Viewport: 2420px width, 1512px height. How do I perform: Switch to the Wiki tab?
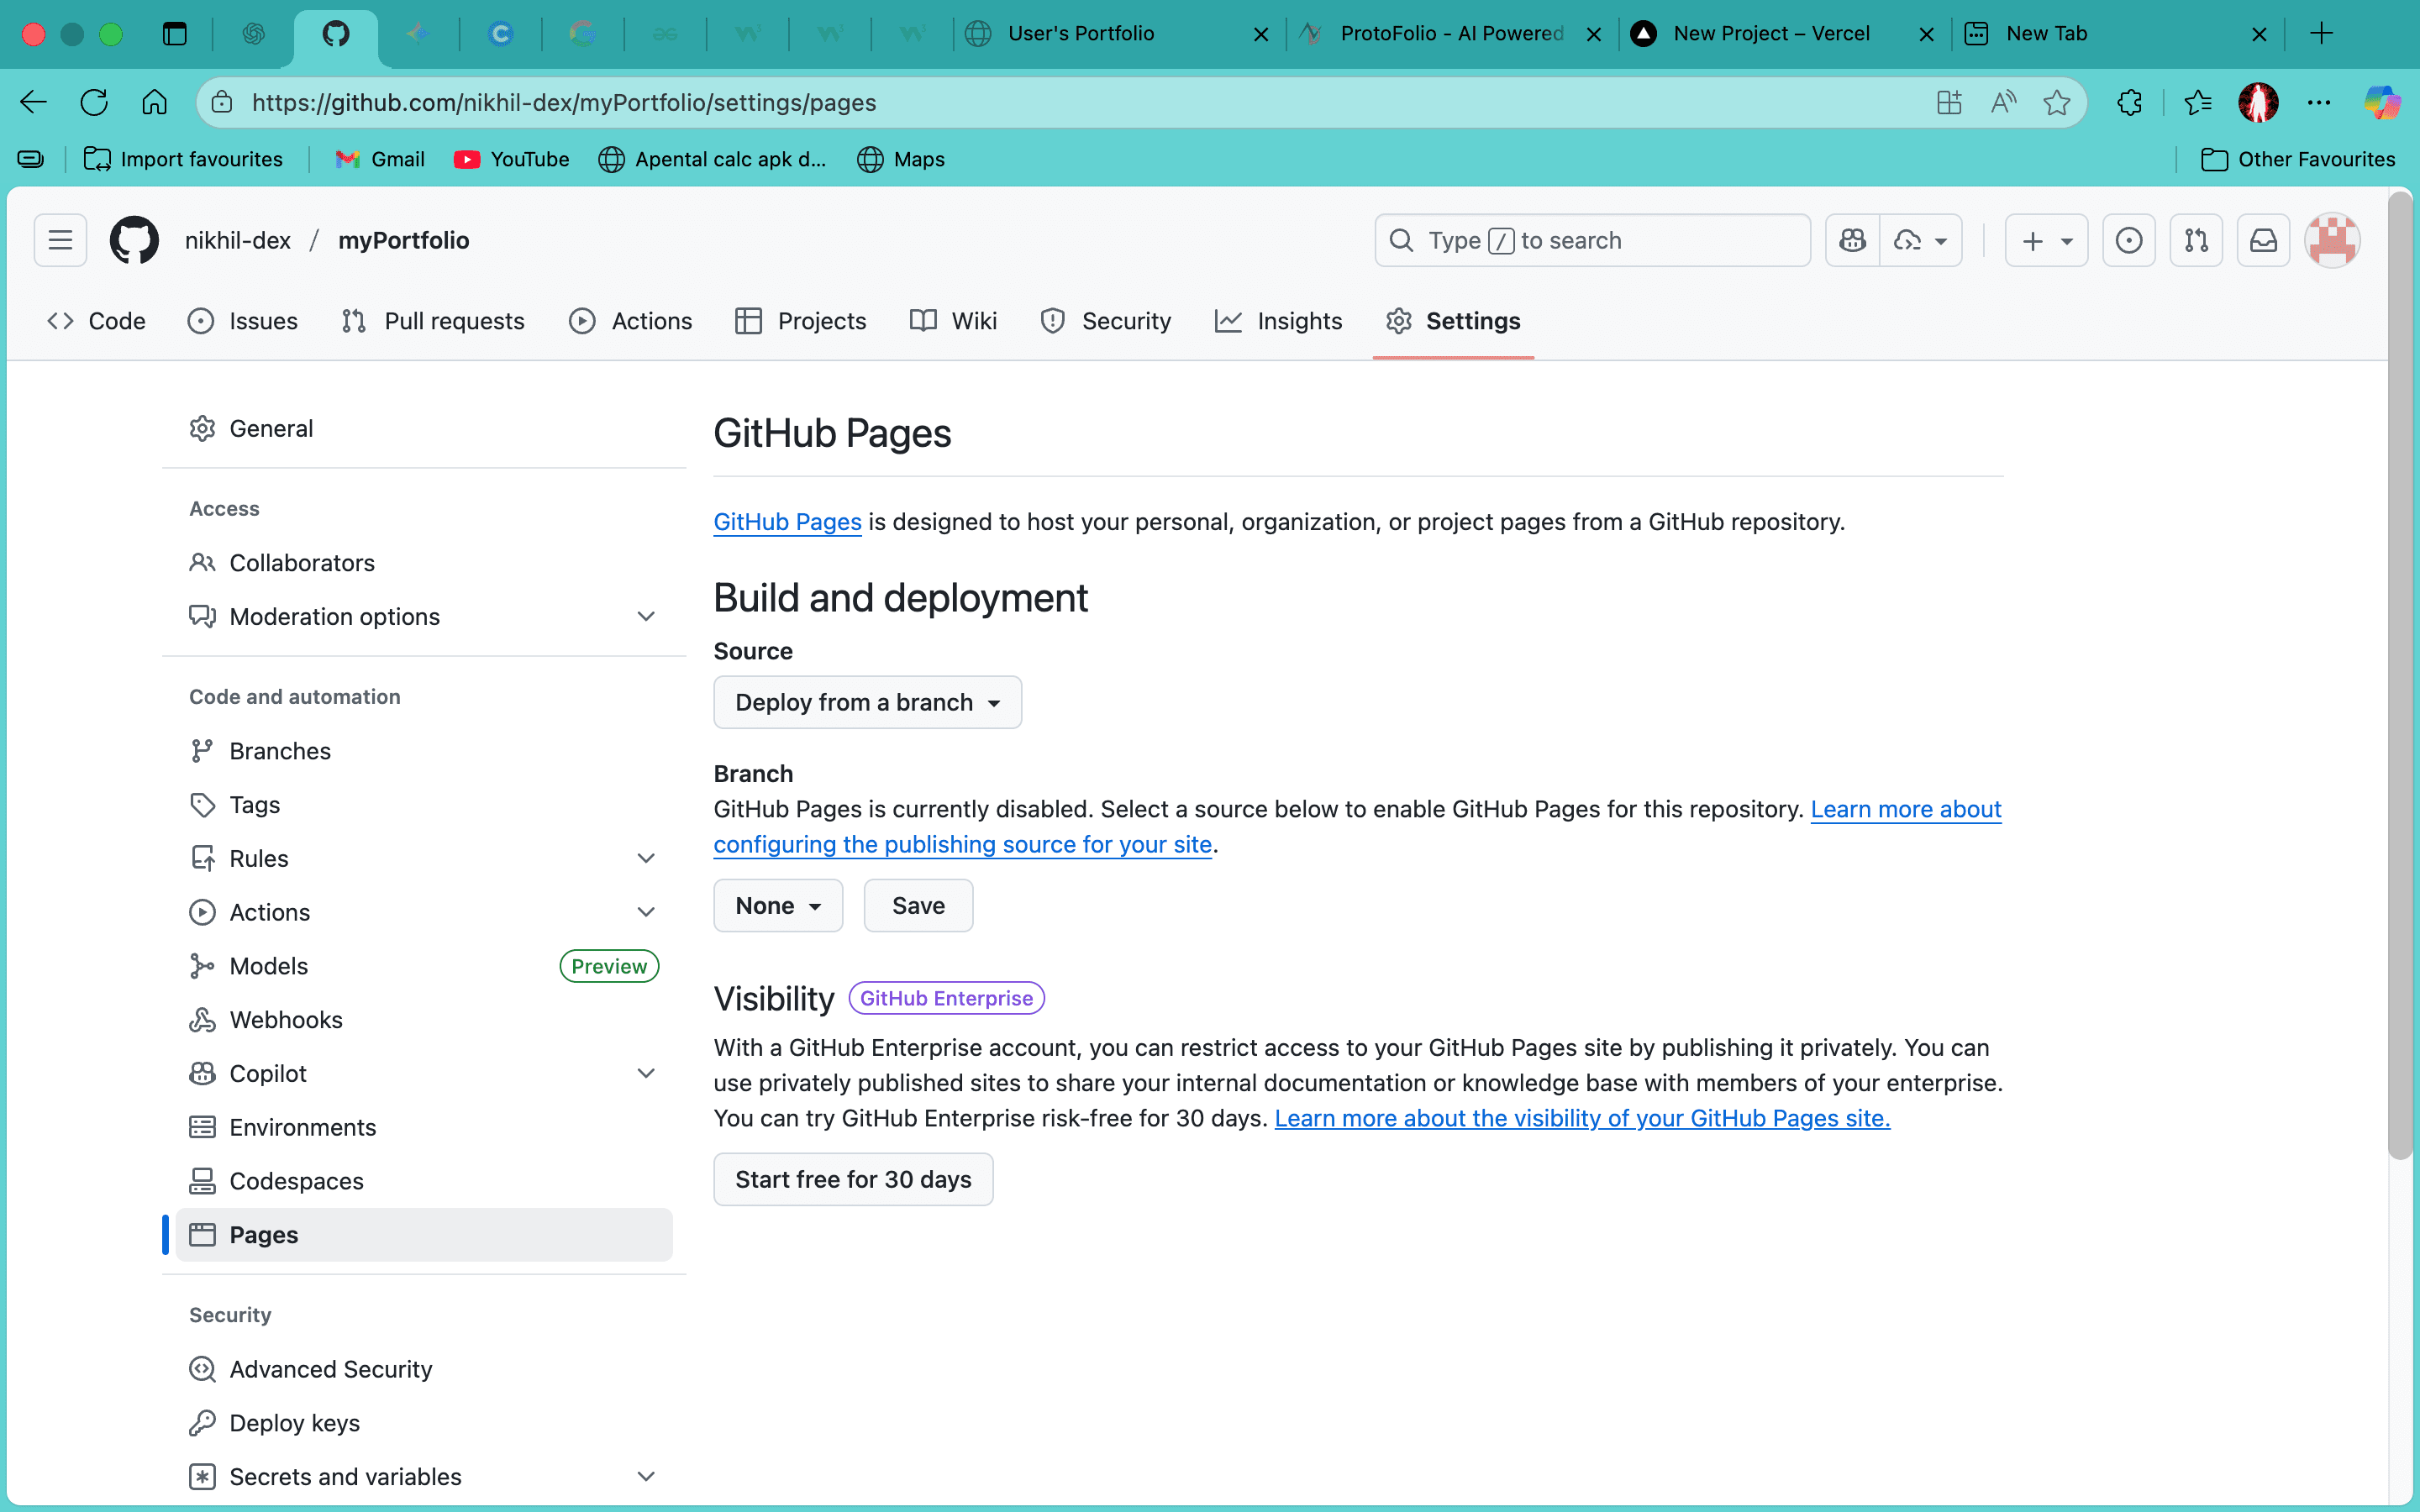pos(954,321)
